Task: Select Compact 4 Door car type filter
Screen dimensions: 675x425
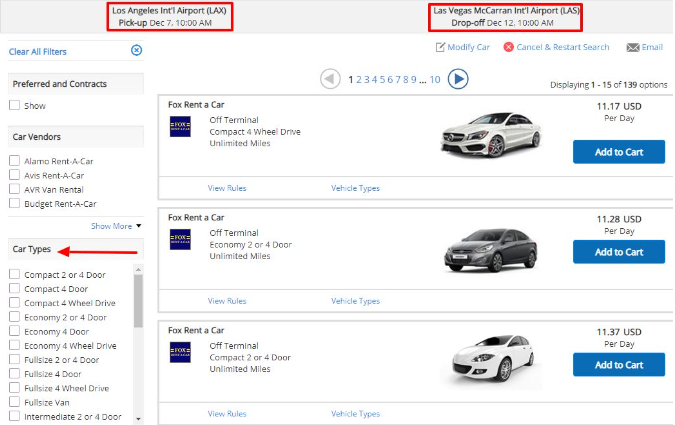Action: 14,289
